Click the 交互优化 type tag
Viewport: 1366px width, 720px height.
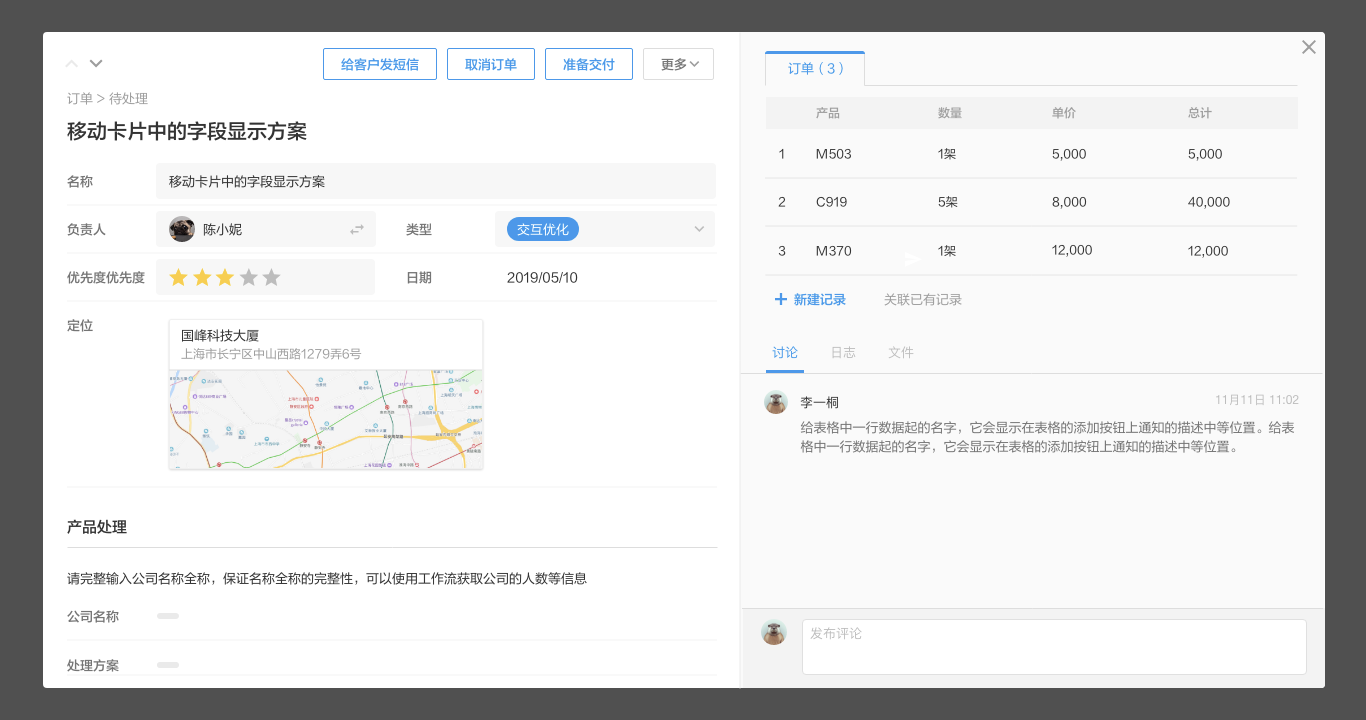pyautogui.click(x=543, y=229)
